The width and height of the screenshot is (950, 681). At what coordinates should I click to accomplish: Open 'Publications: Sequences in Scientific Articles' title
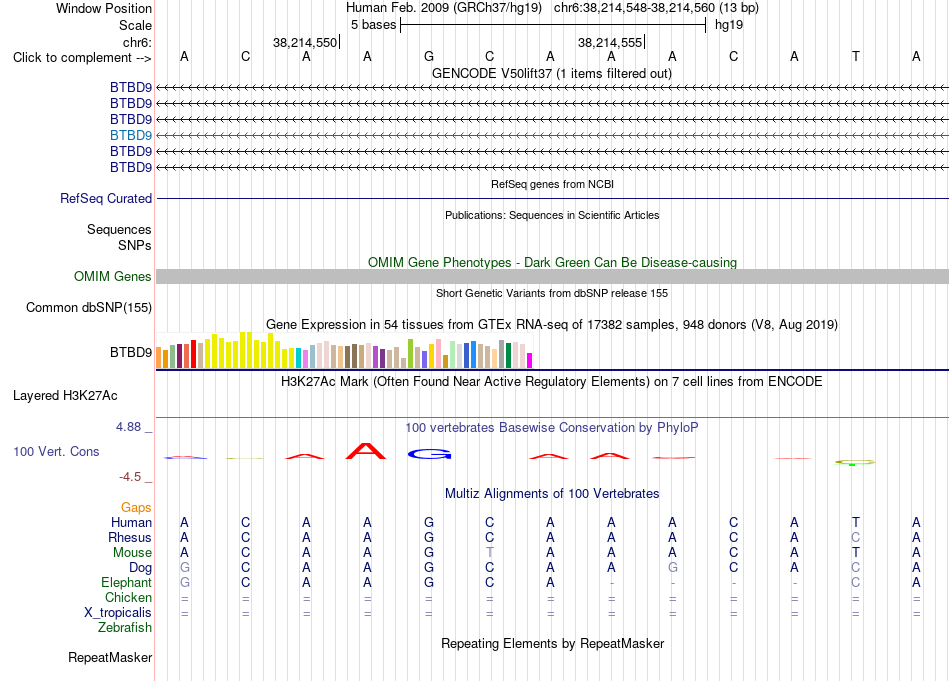coord(552,215)
